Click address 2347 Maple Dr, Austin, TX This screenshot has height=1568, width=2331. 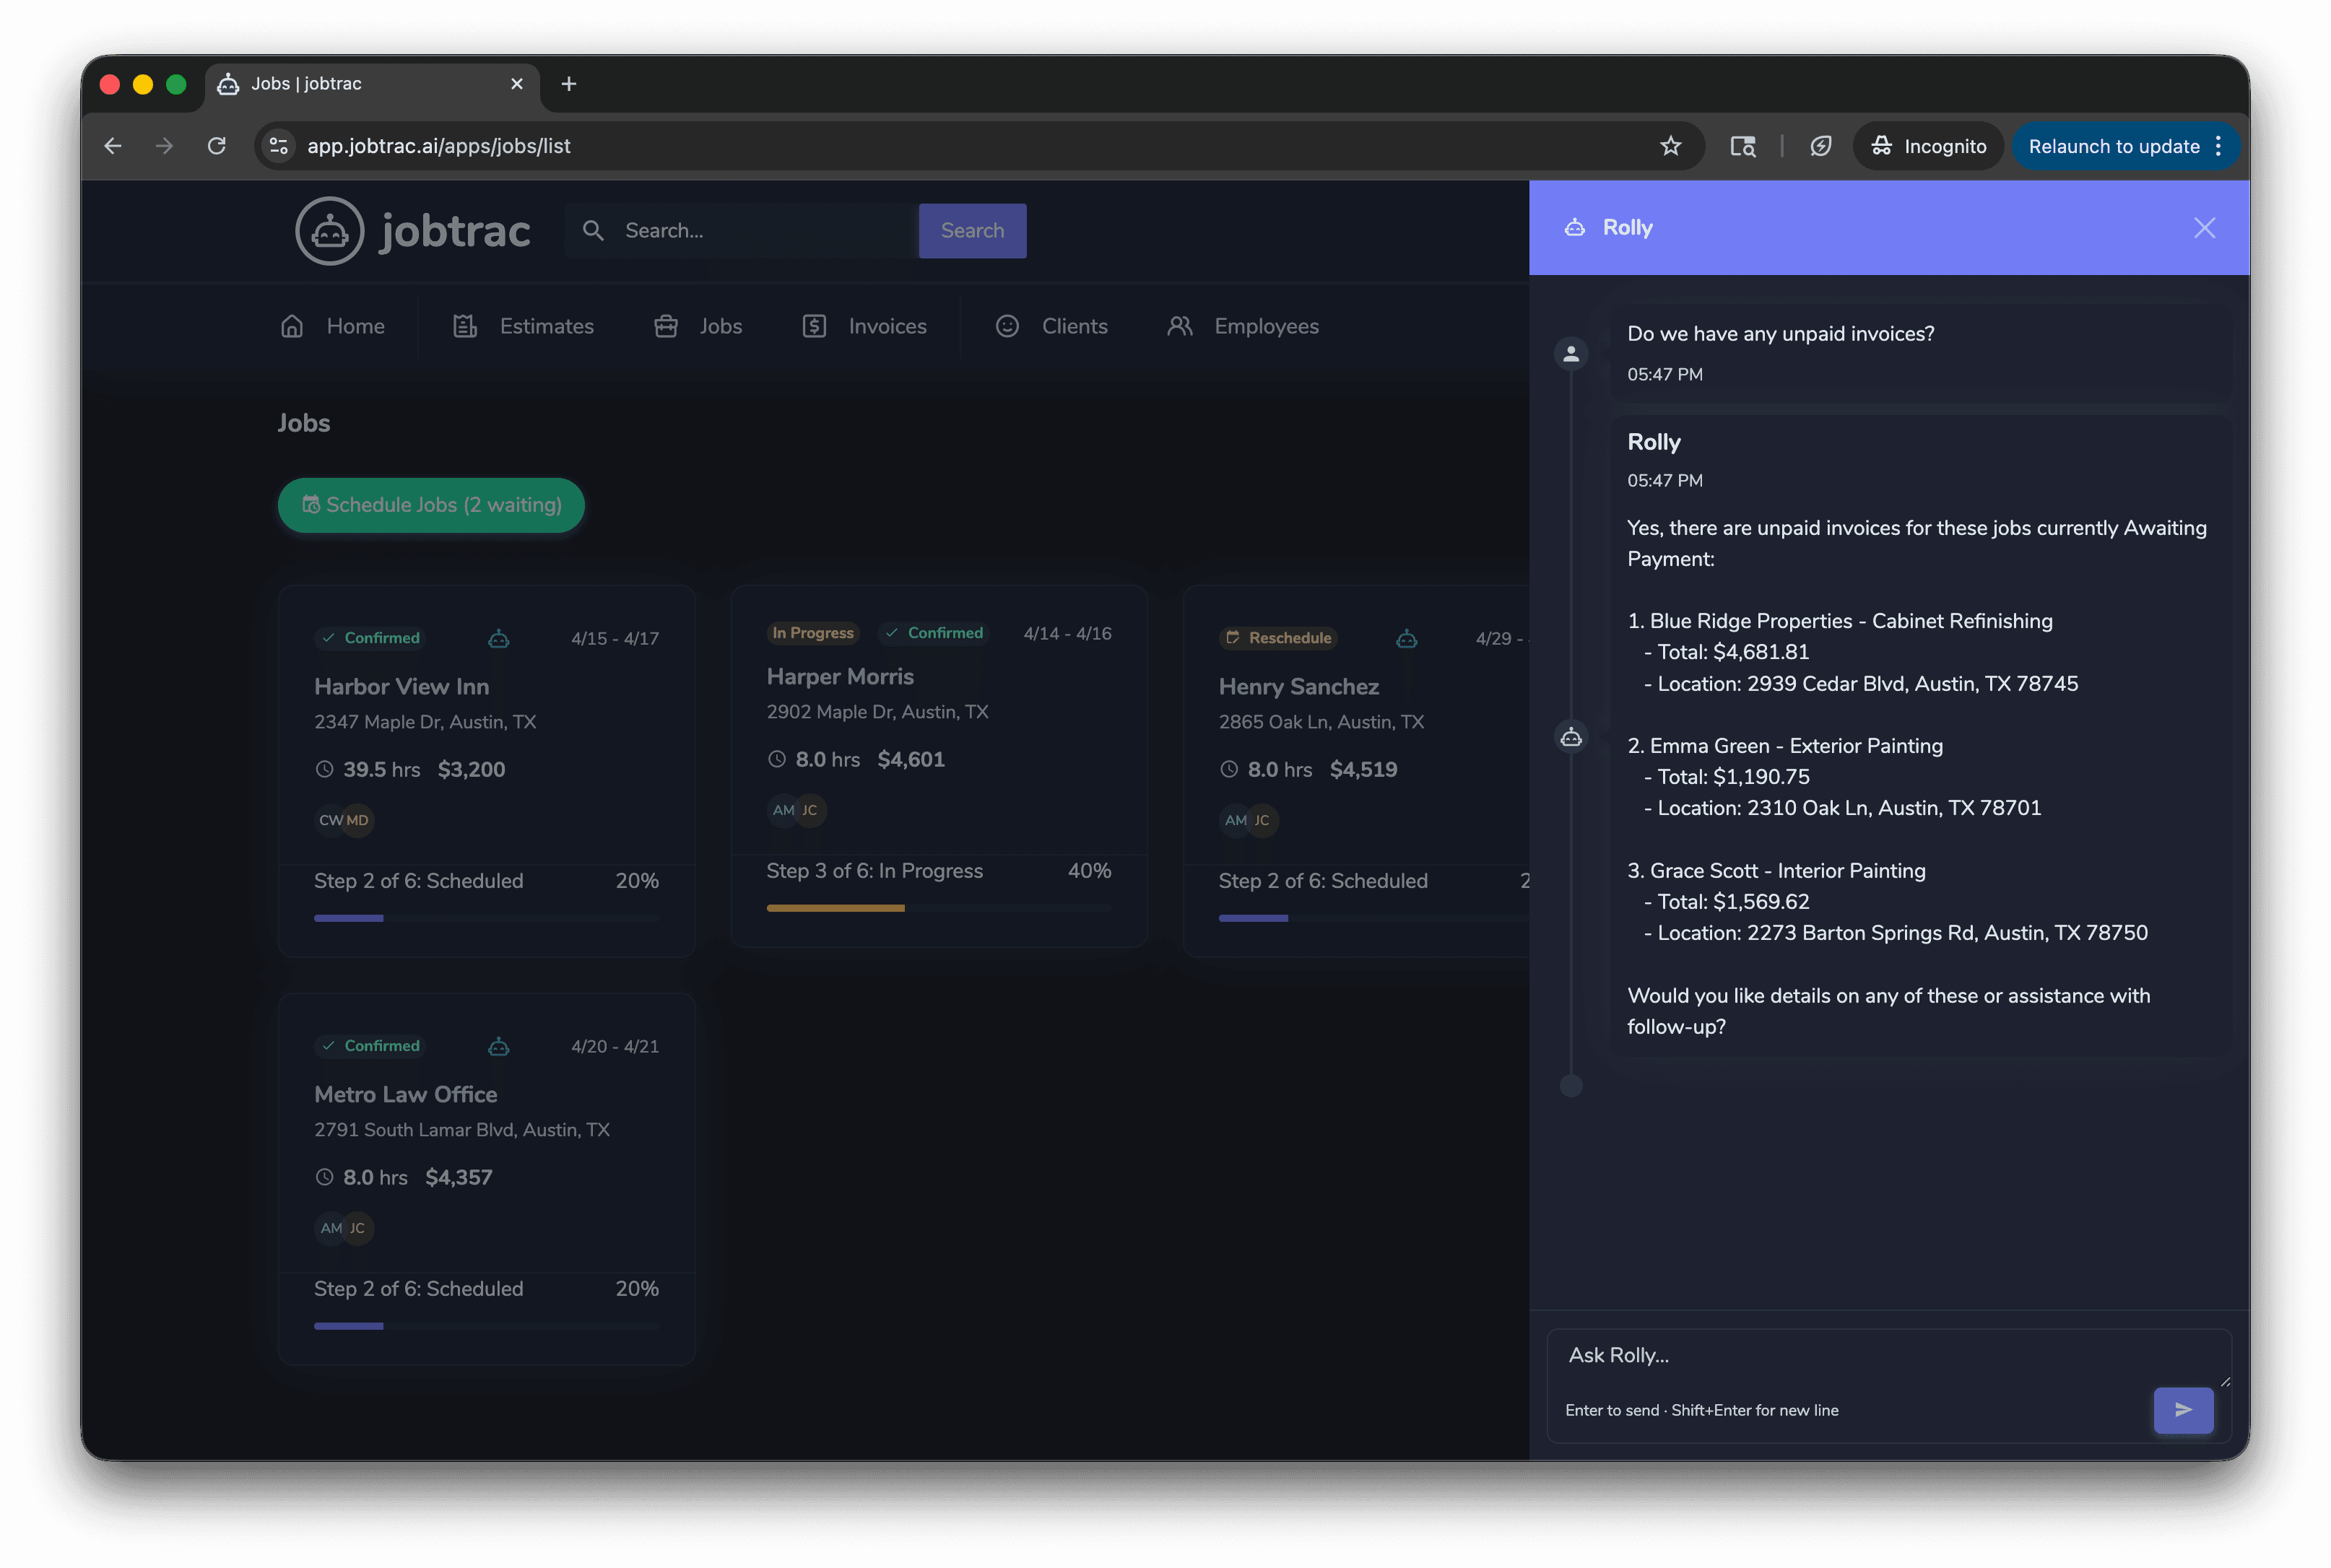pos(425,722)
